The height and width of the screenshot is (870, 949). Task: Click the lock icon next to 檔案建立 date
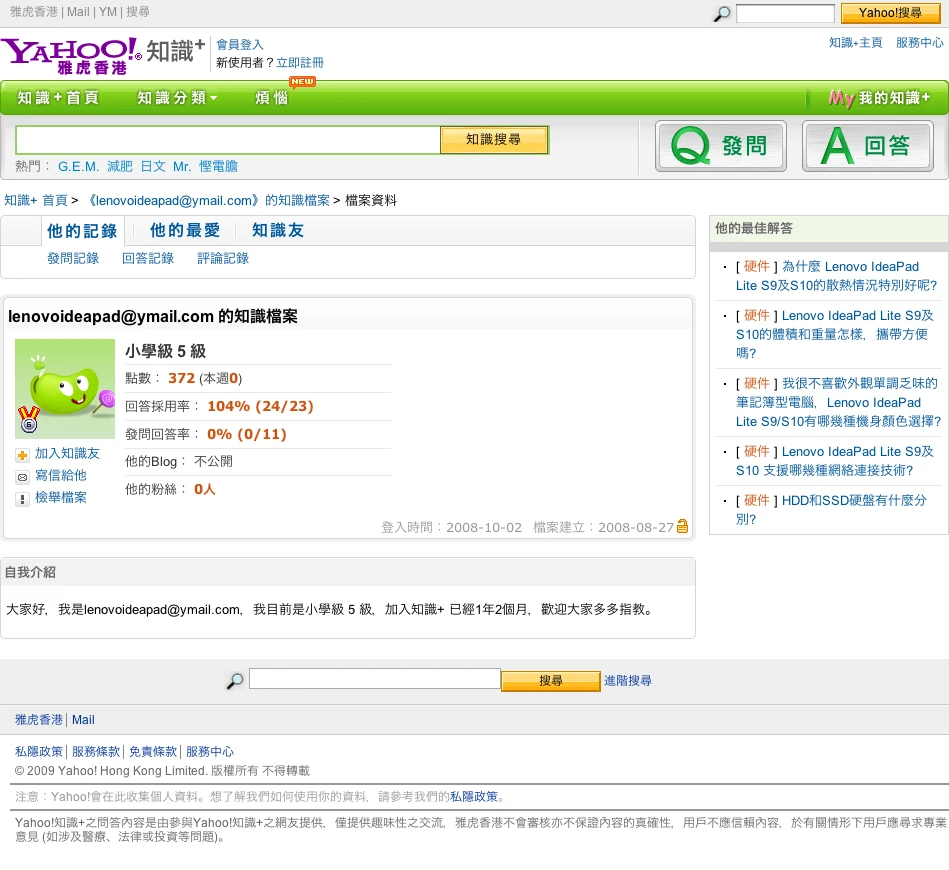682,525
